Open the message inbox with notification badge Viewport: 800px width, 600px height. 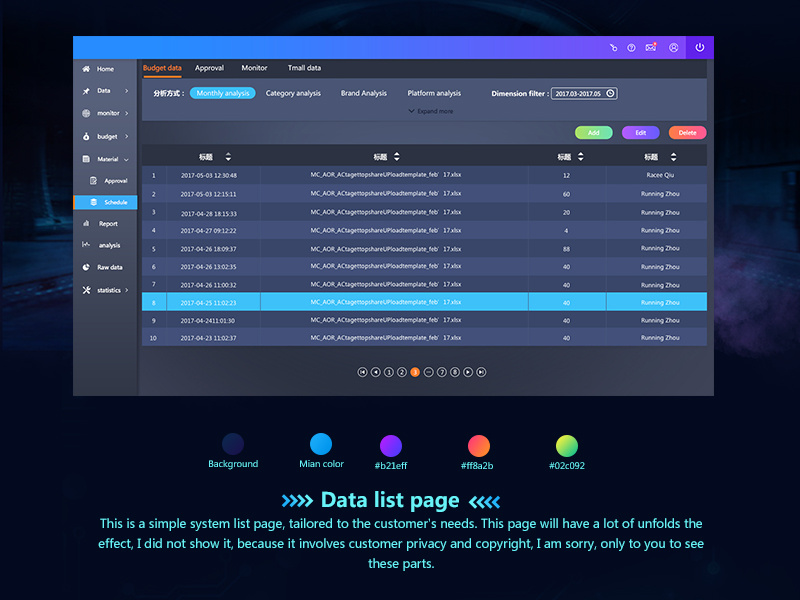tap(652, 47)
